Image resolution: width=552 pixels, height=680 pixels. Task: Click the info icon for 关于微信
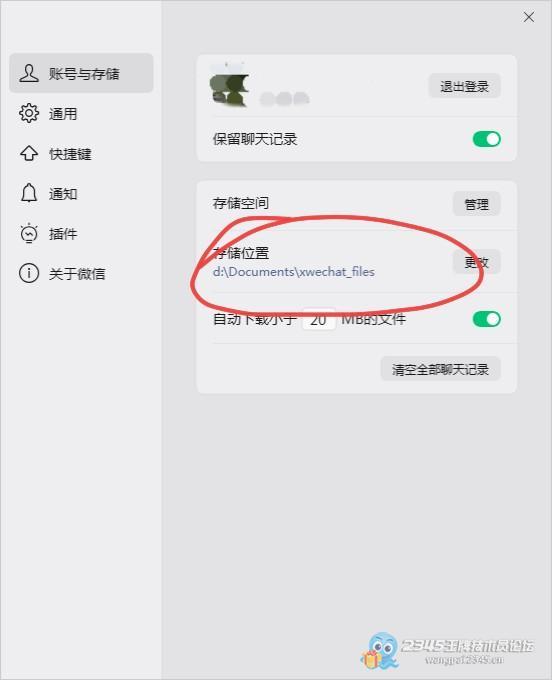(x=29, y=273)
